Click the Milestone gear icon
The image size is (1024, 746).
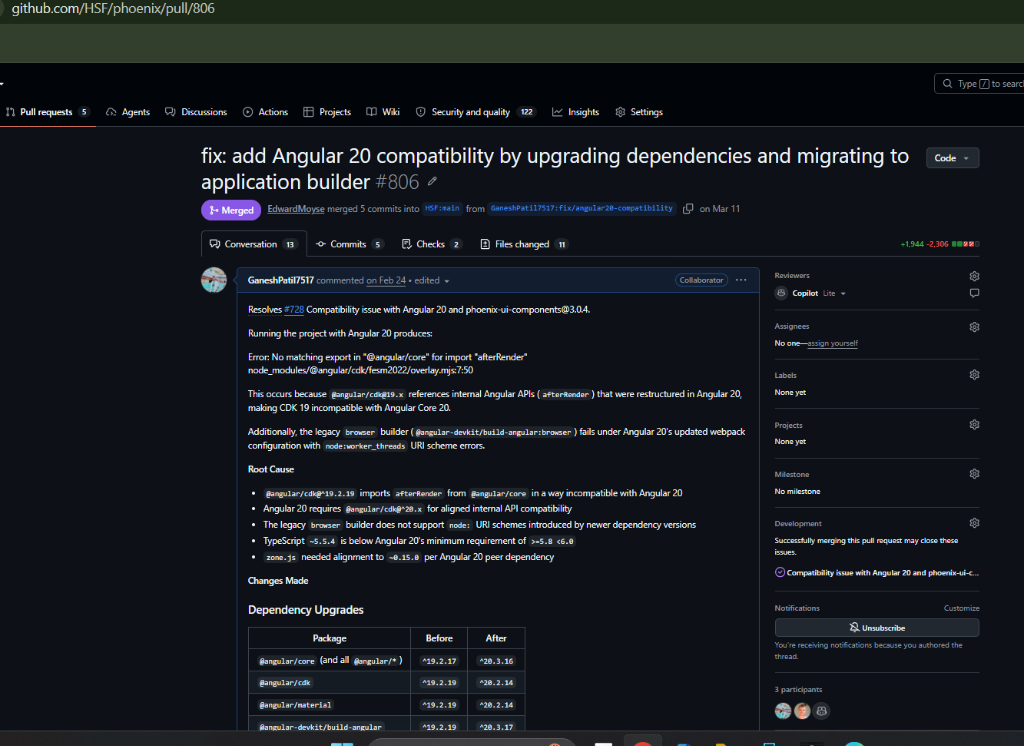click(x=974, y=474)
